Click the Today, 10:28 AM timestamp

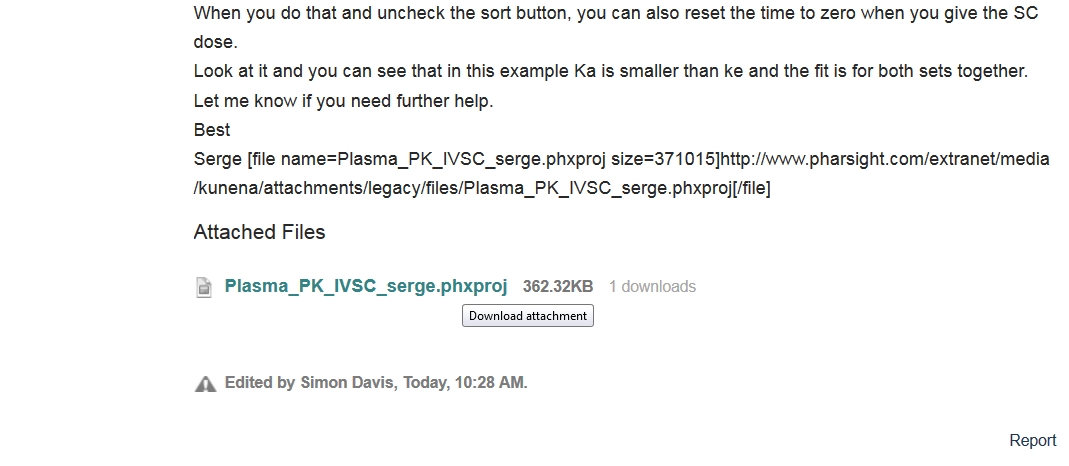point(465,383)
